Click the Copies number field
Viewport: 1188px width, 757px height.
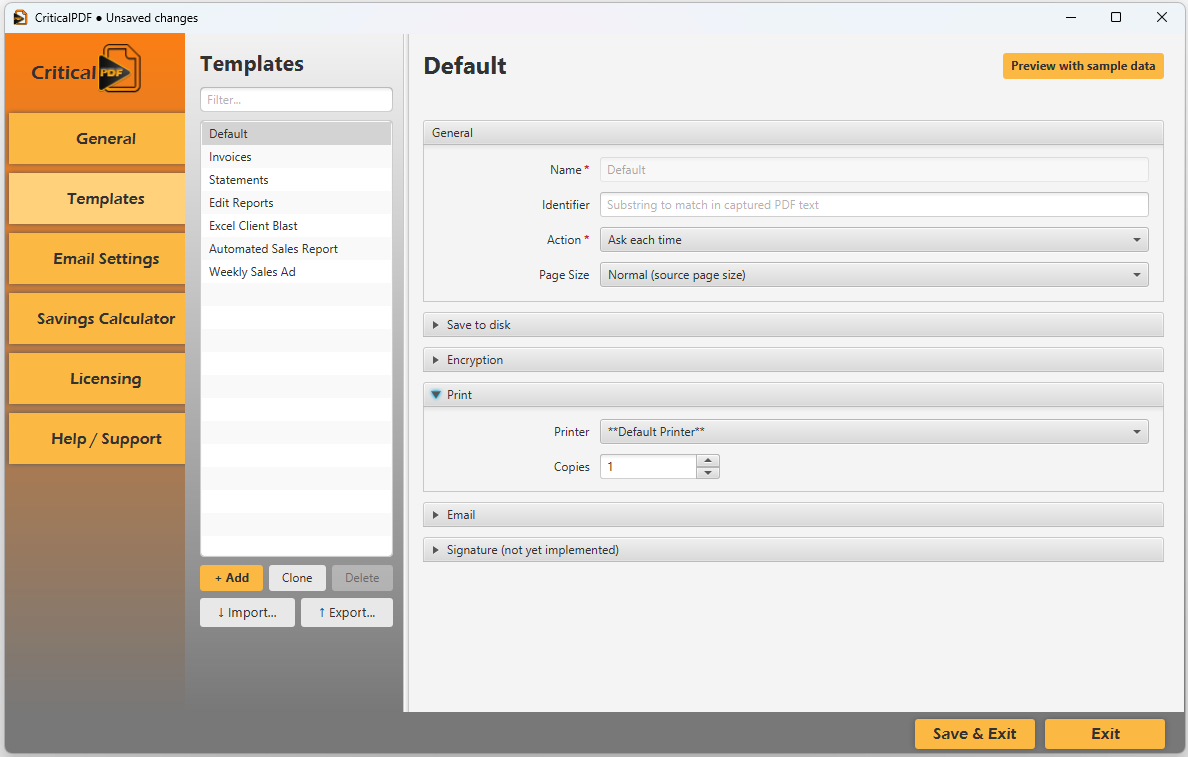click(x=648, y=467)
